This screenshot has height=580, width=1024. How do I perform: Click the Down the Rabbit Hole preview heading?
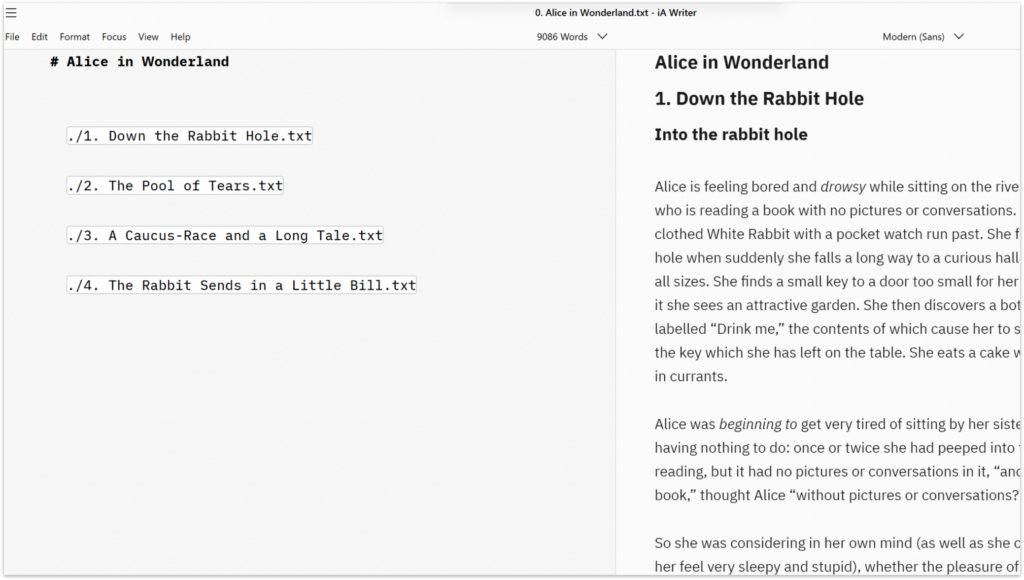(x=761, y=98)
